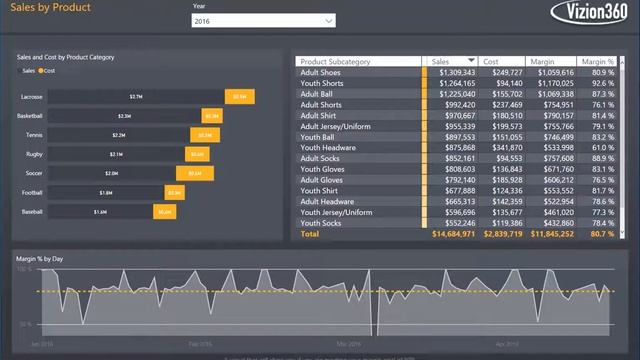Select the Adult Shirt row

[x=457, y=116]
